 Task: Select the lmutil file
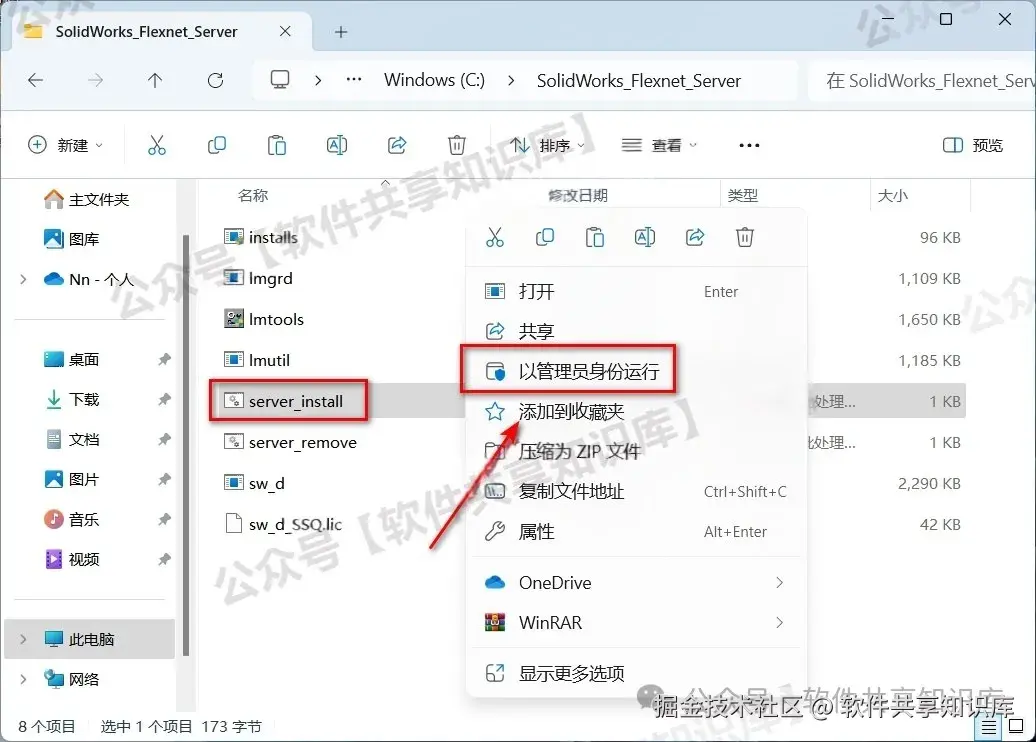(257, 360)
